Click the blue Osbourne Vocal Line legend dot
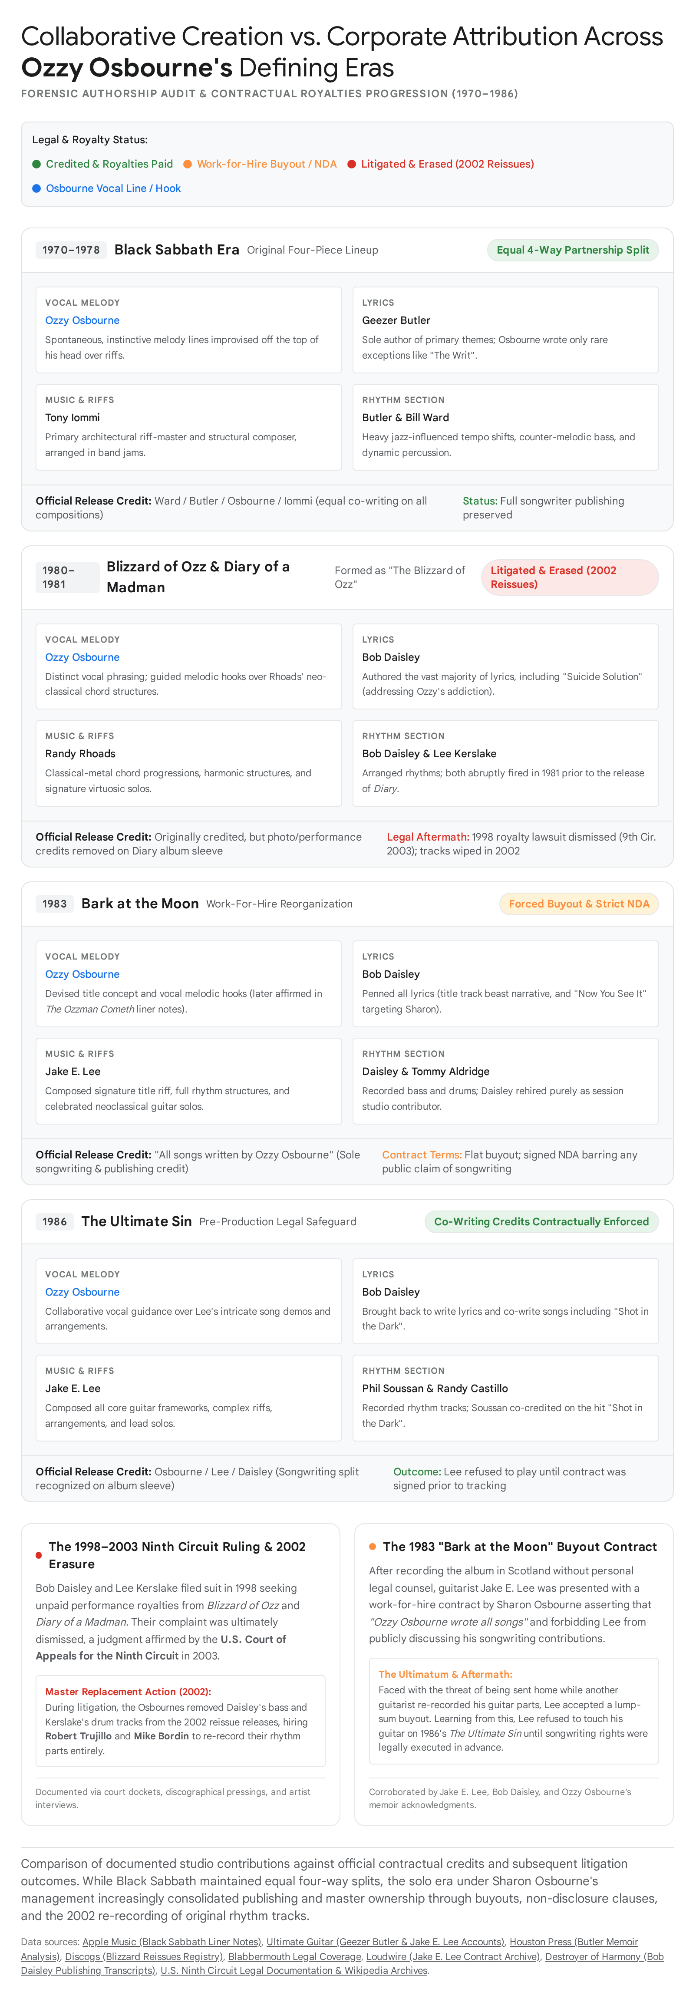This screenshot has width=695, height=1999. tap(36, 188)
